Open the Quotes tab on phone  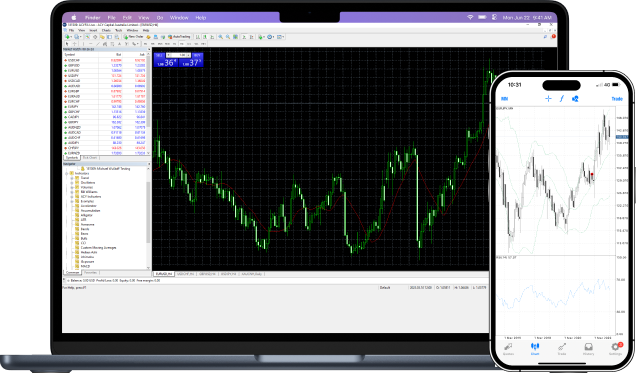pyautogui.click(x=508, y=349)
